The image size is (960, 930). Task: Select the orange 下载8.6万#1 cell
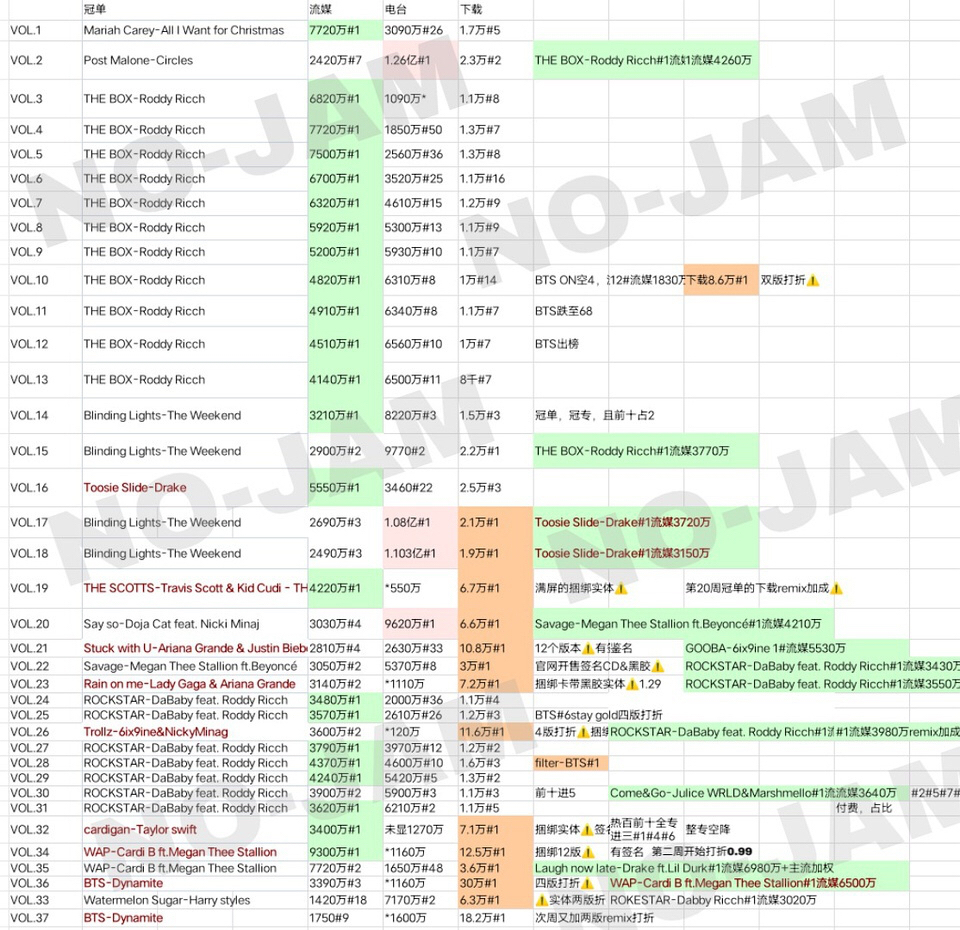click(721, 280)
